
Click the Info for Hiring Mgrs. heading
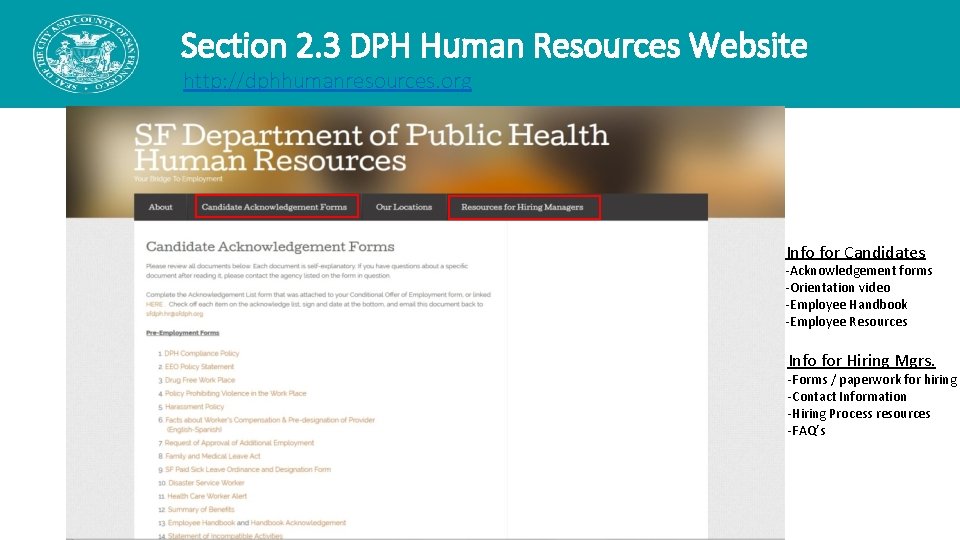(x=861, y=360)
